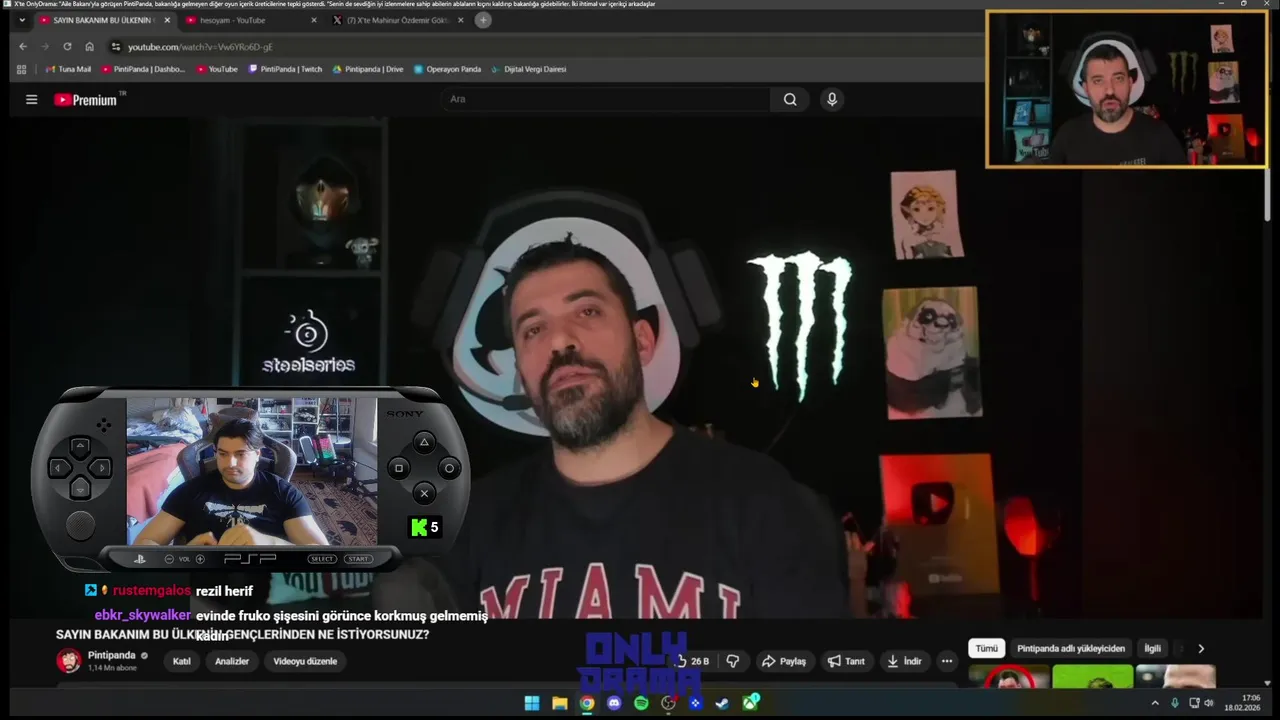Download the video with İndir
Image resolution: width=1280 pixels, height=720 pixels.
(904, 661)
